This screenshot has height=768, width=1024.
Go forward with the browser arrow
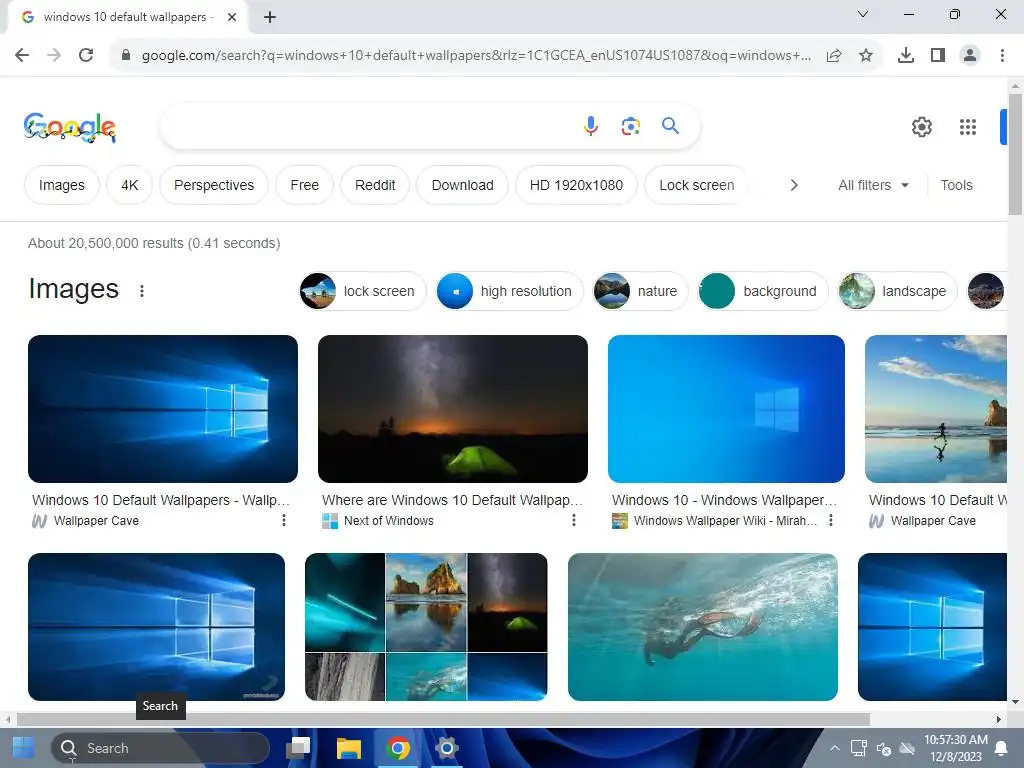click(54, 55)
